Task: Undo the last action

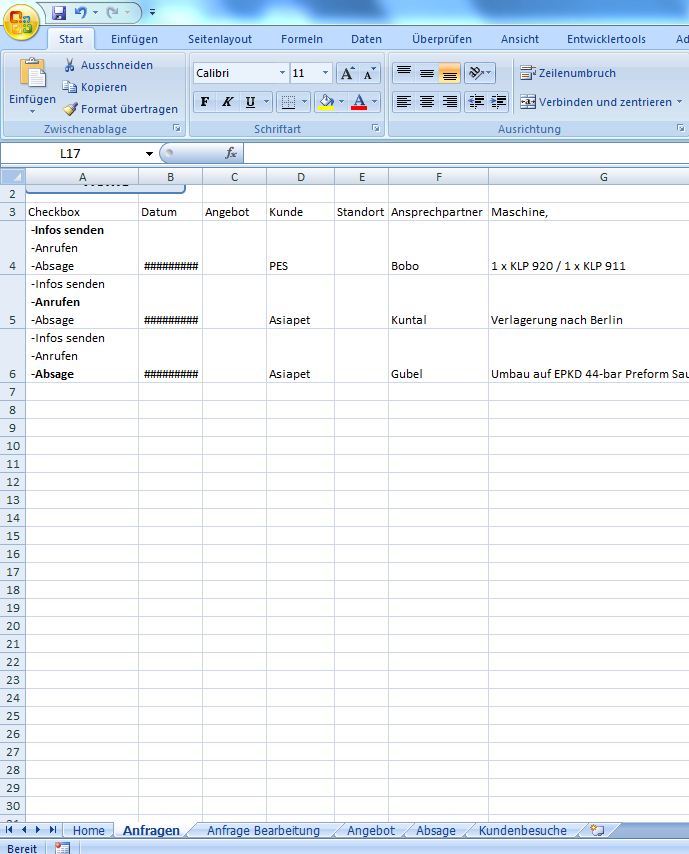Action: (x=80, y=12)
